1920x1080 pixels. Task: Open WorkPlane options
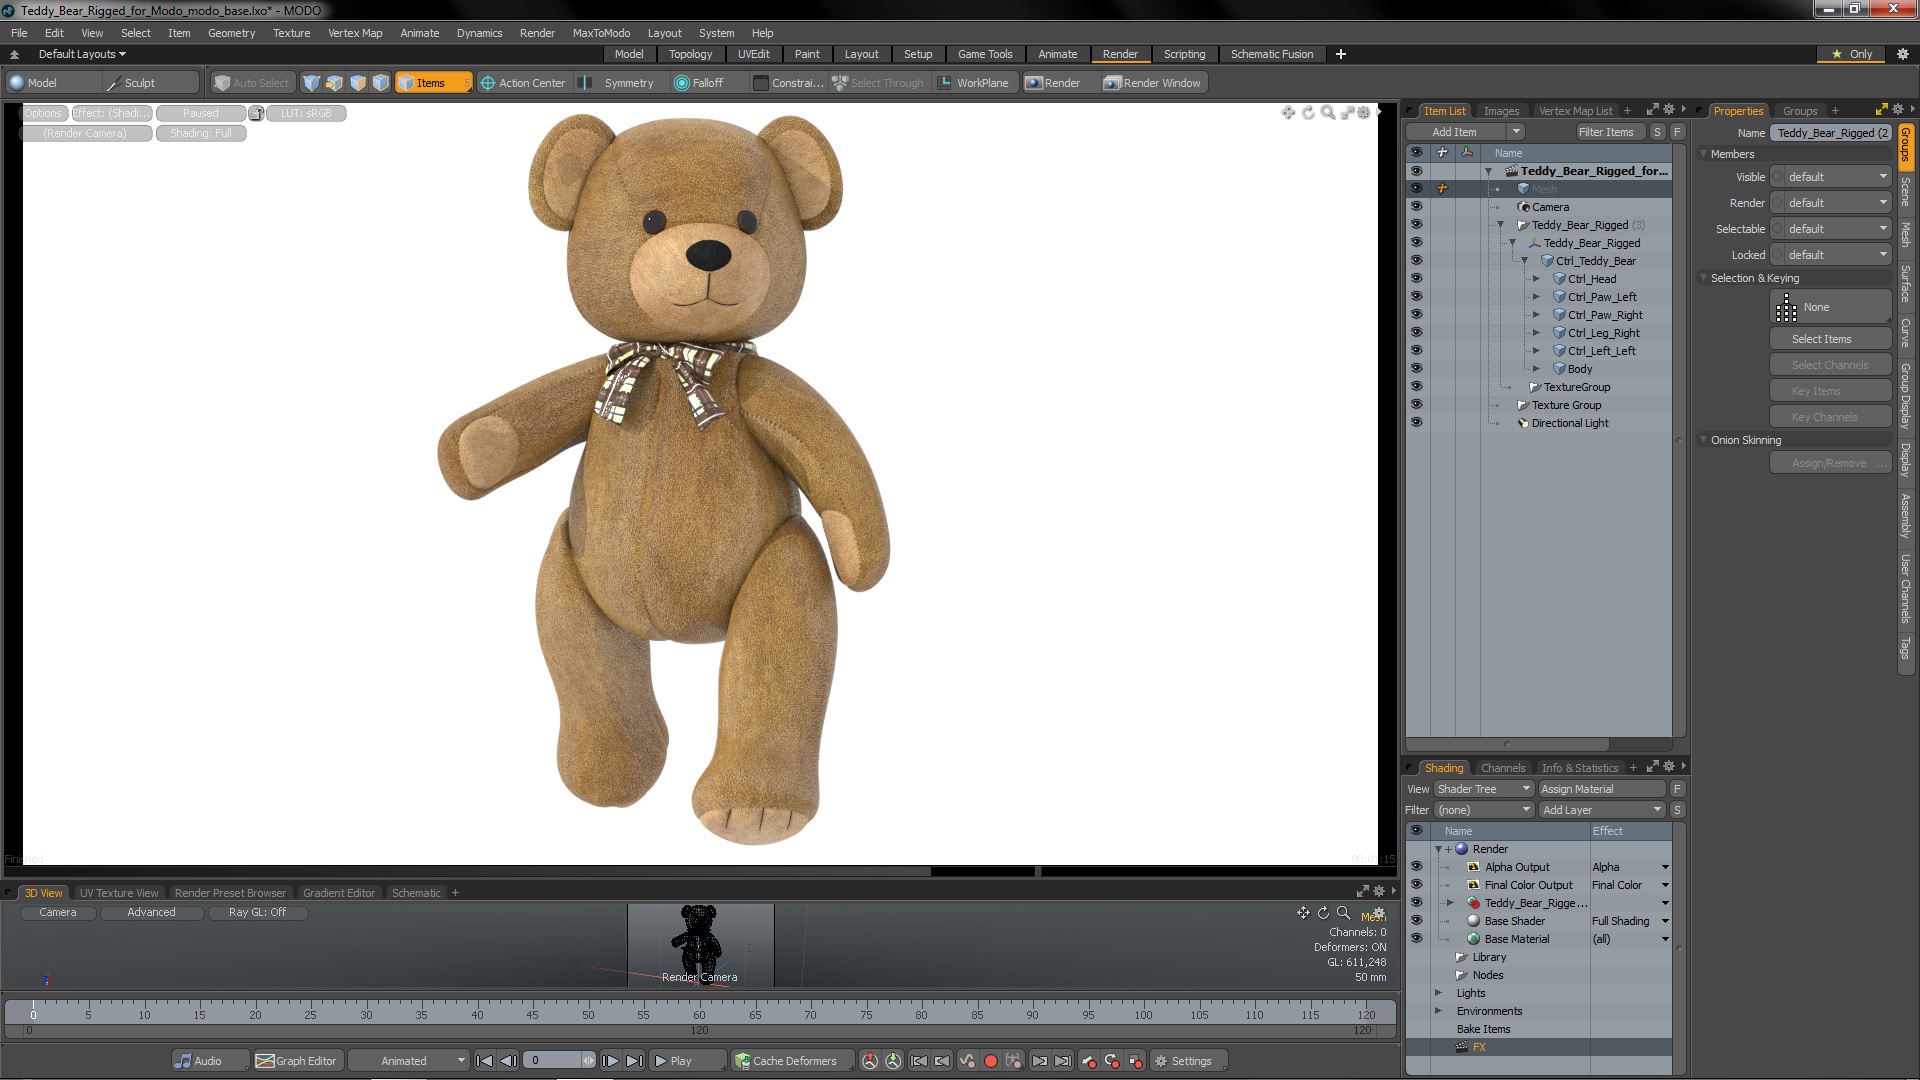(974, 83)
